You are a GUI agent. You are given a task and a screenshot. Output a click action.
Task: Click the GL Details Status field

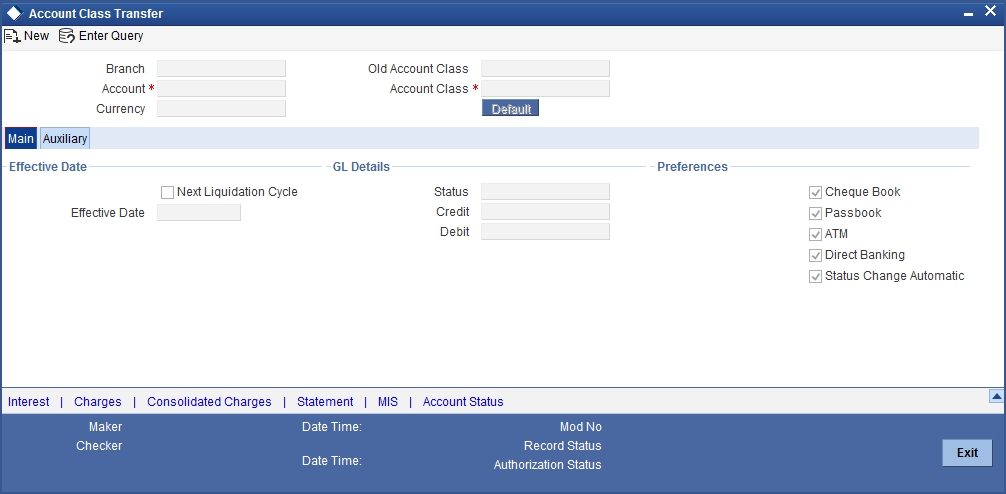(x=545, y=191)
